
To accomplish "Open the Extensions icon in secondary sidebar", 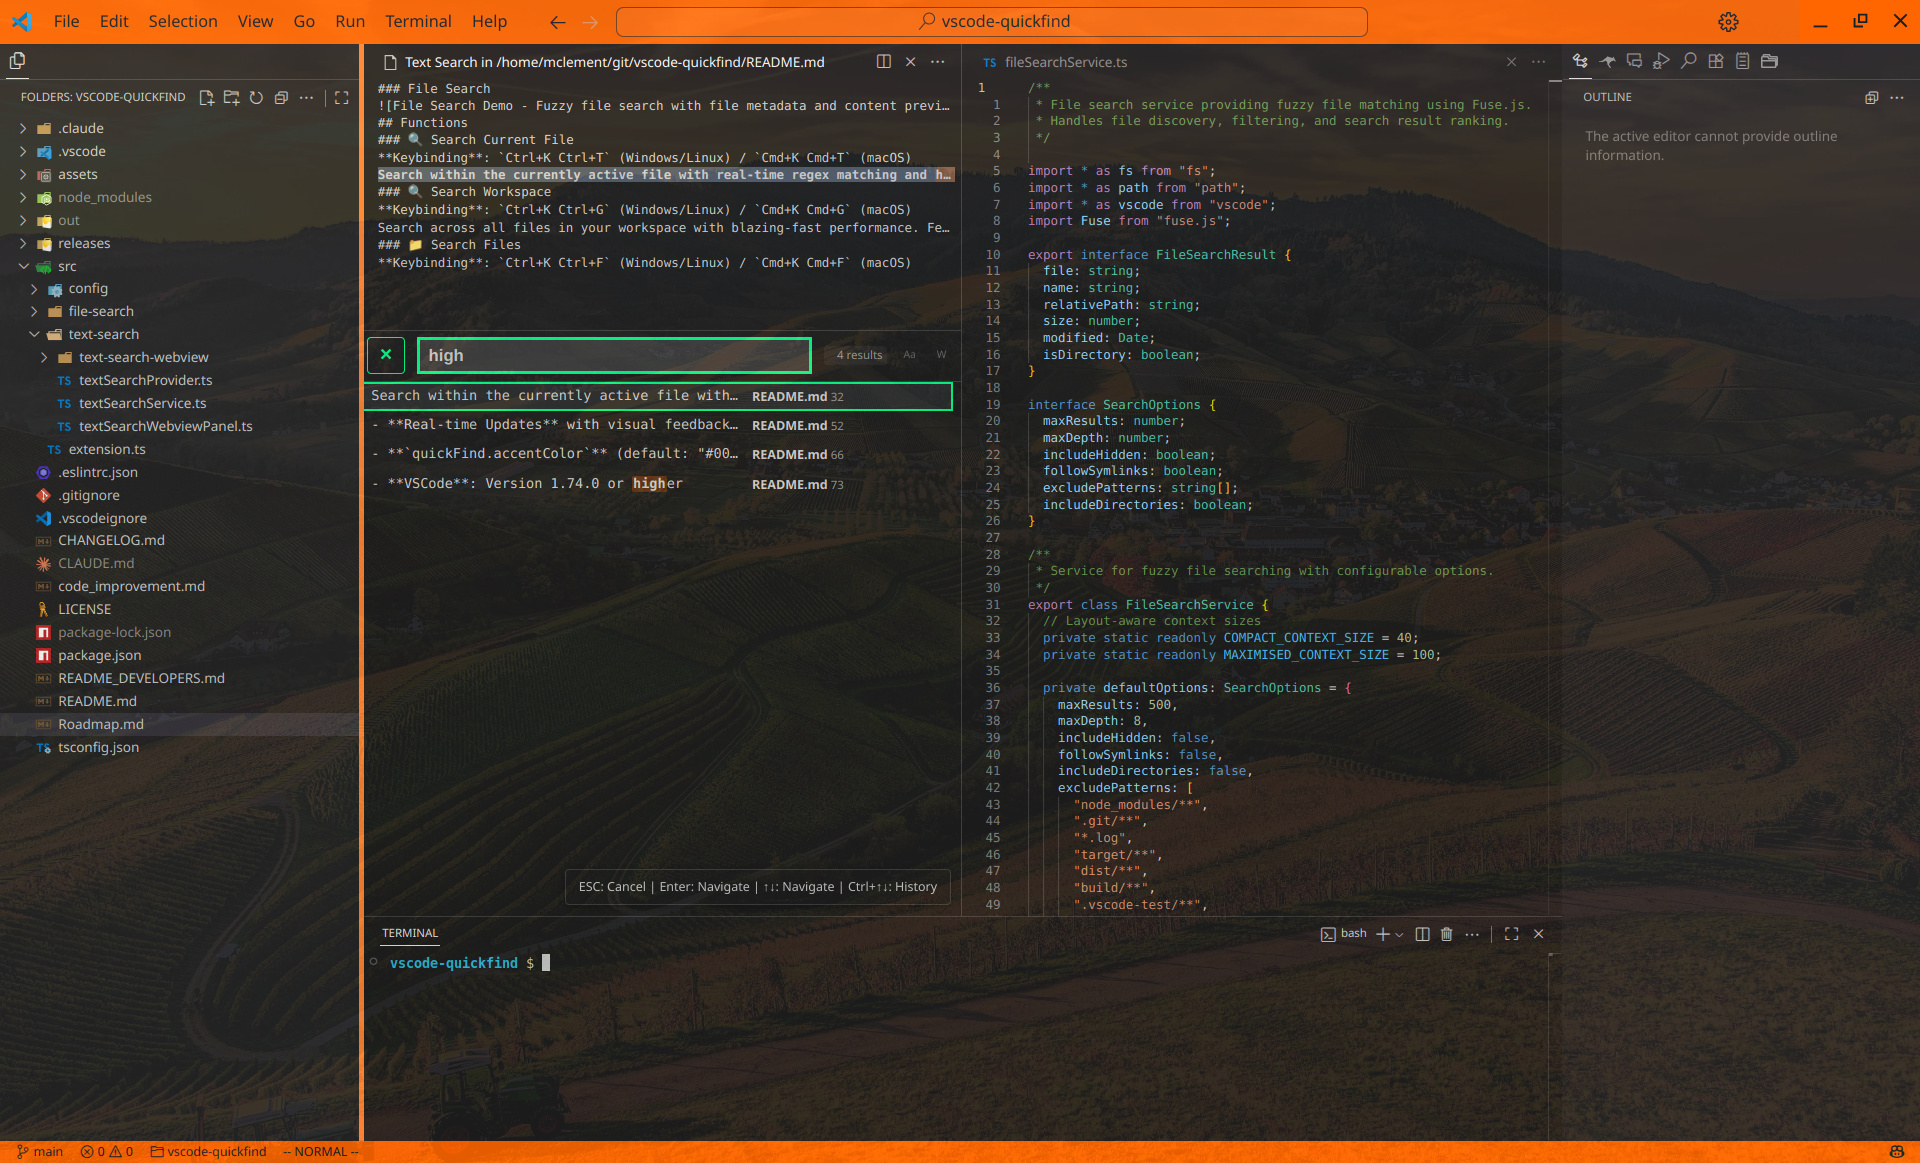I will click(x=1716, y=61).
